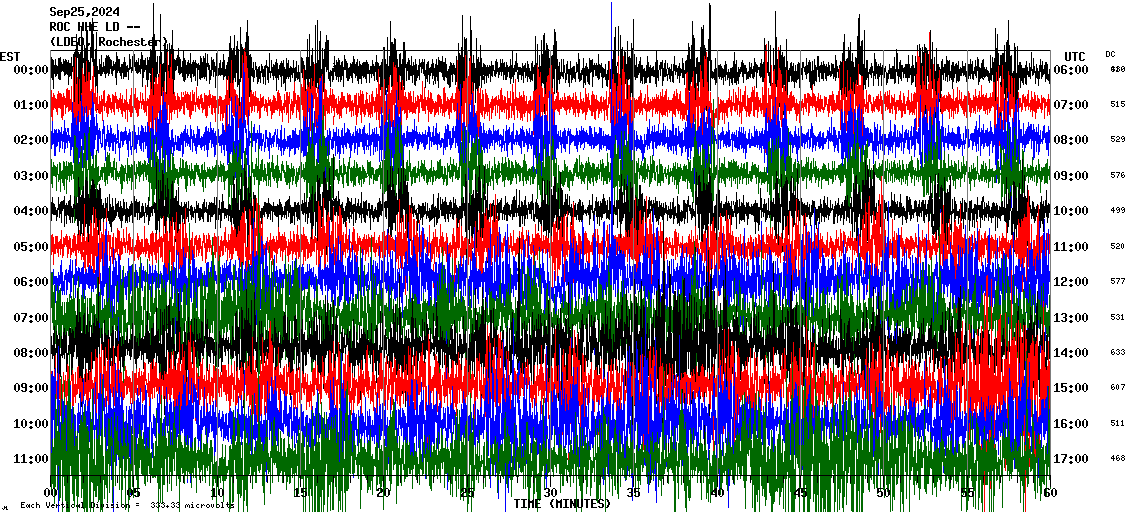Click the Sep25,2024 date header
Viewport: 1130px width, 519px height.
pos(84,12)
